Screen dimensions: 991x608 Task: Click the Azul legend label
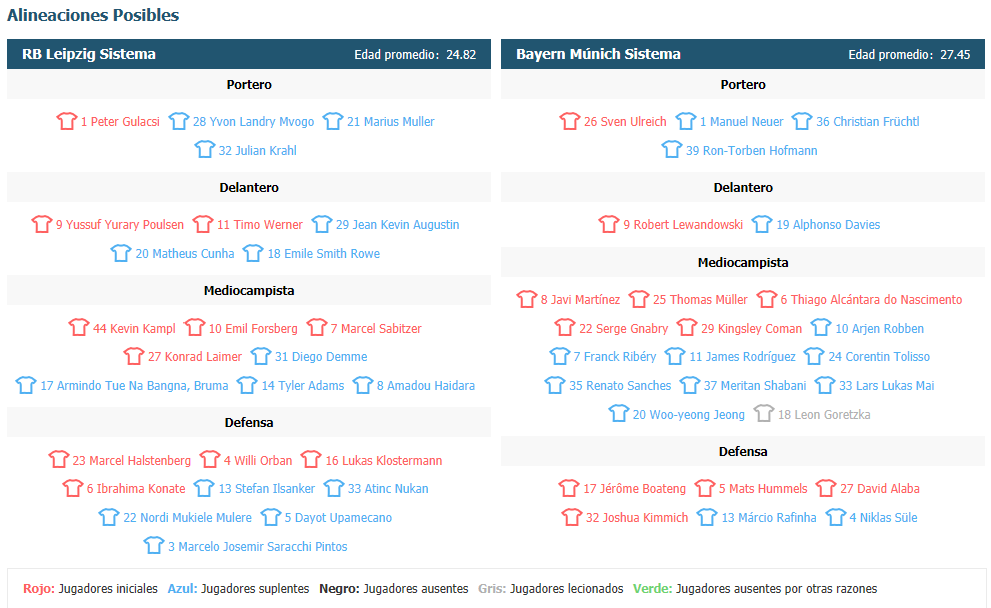183,588
